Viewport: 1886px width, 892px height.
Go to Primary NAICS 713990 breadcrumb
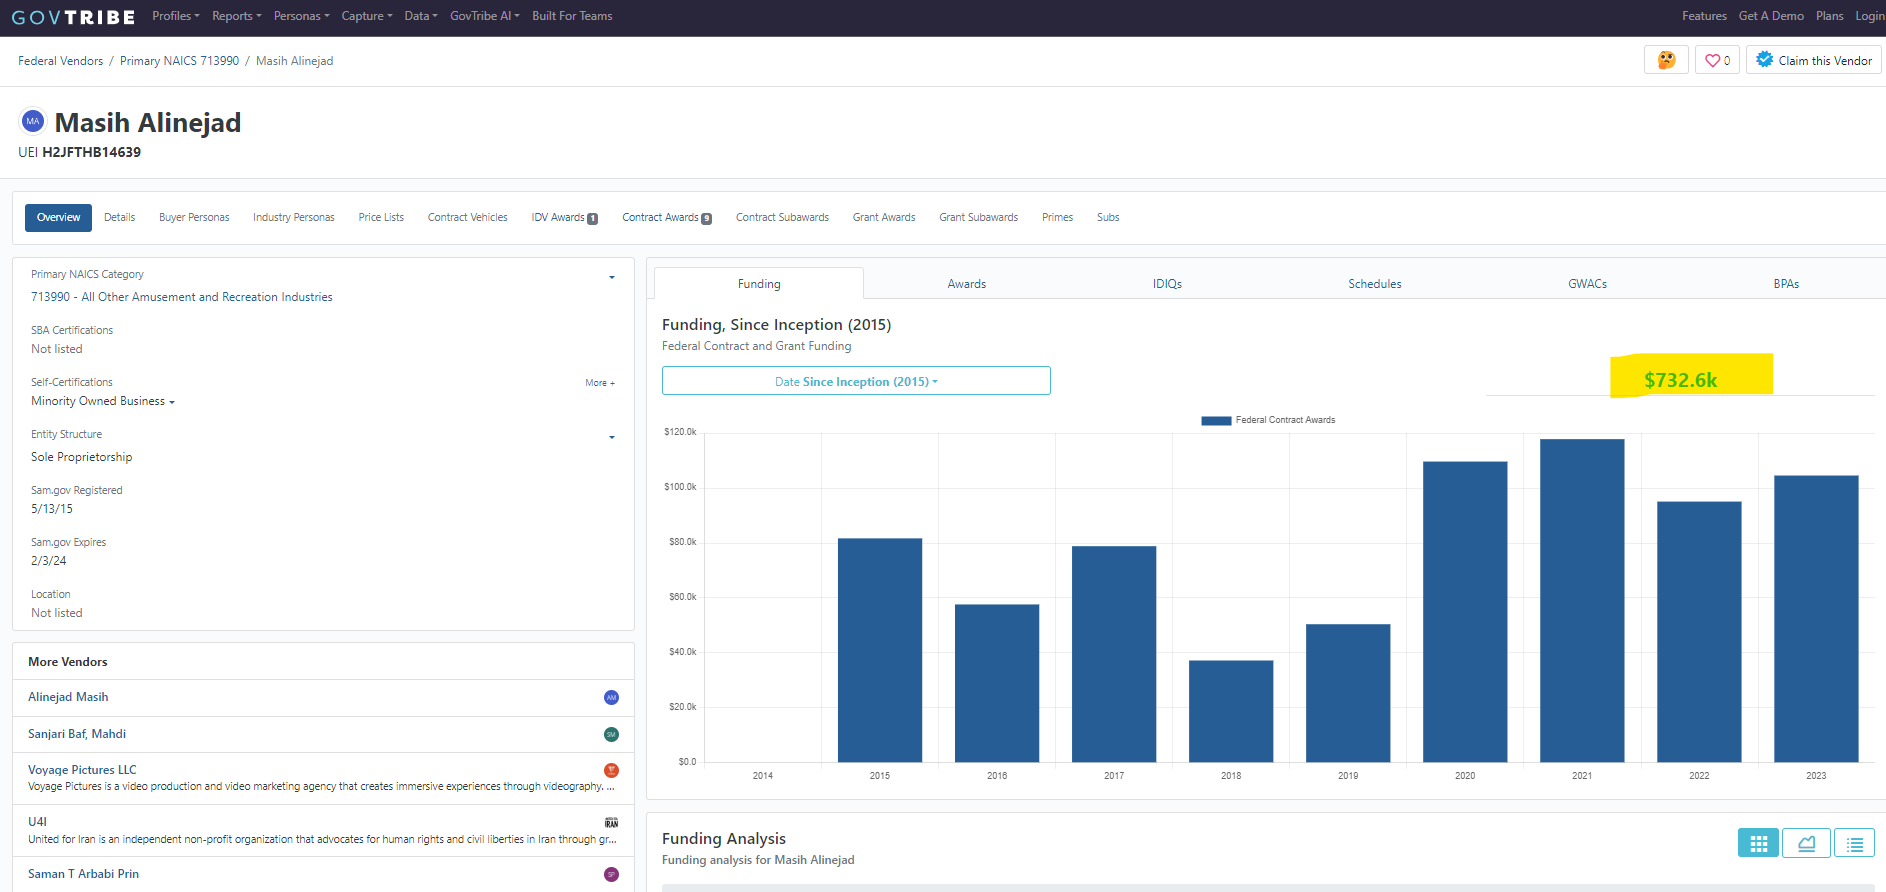pyautogui.click(x=180, y=61)
